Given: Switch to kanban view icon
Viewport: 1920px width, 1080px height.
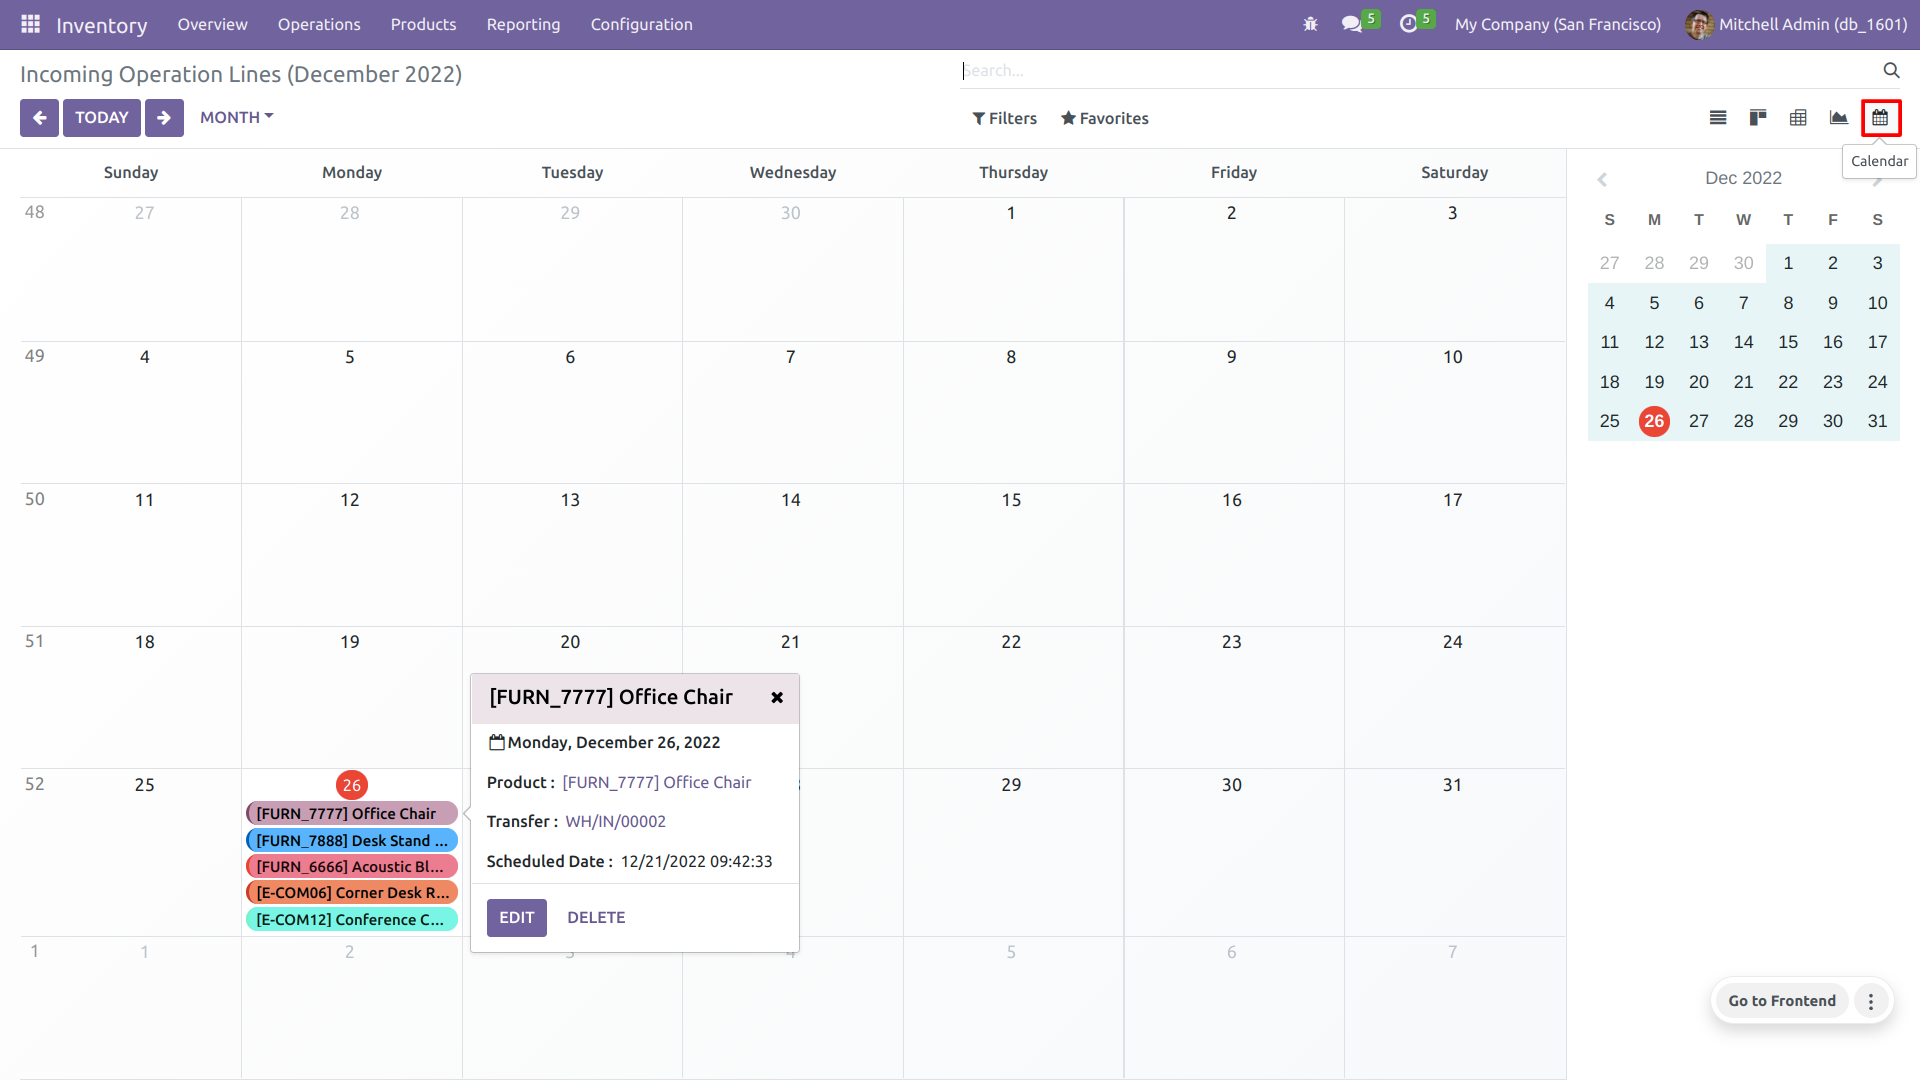Looking at the screenshot, I should coord(1758,118).
